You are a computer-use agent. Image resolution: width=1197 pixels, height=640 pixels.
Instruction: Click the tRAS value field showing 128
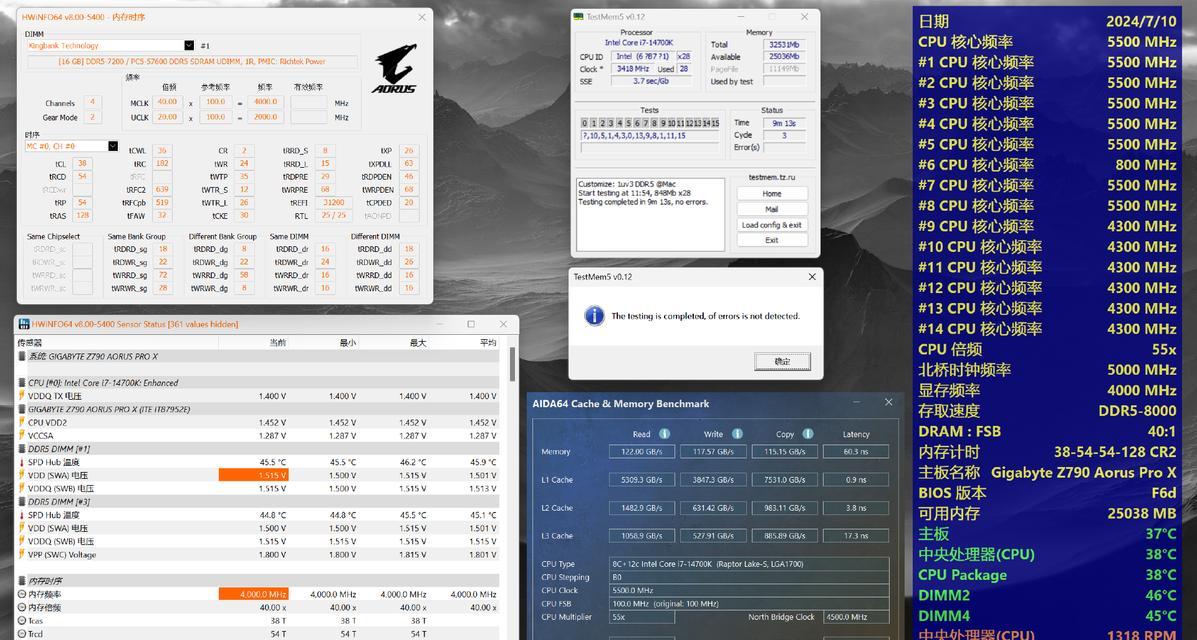(82, 216)
